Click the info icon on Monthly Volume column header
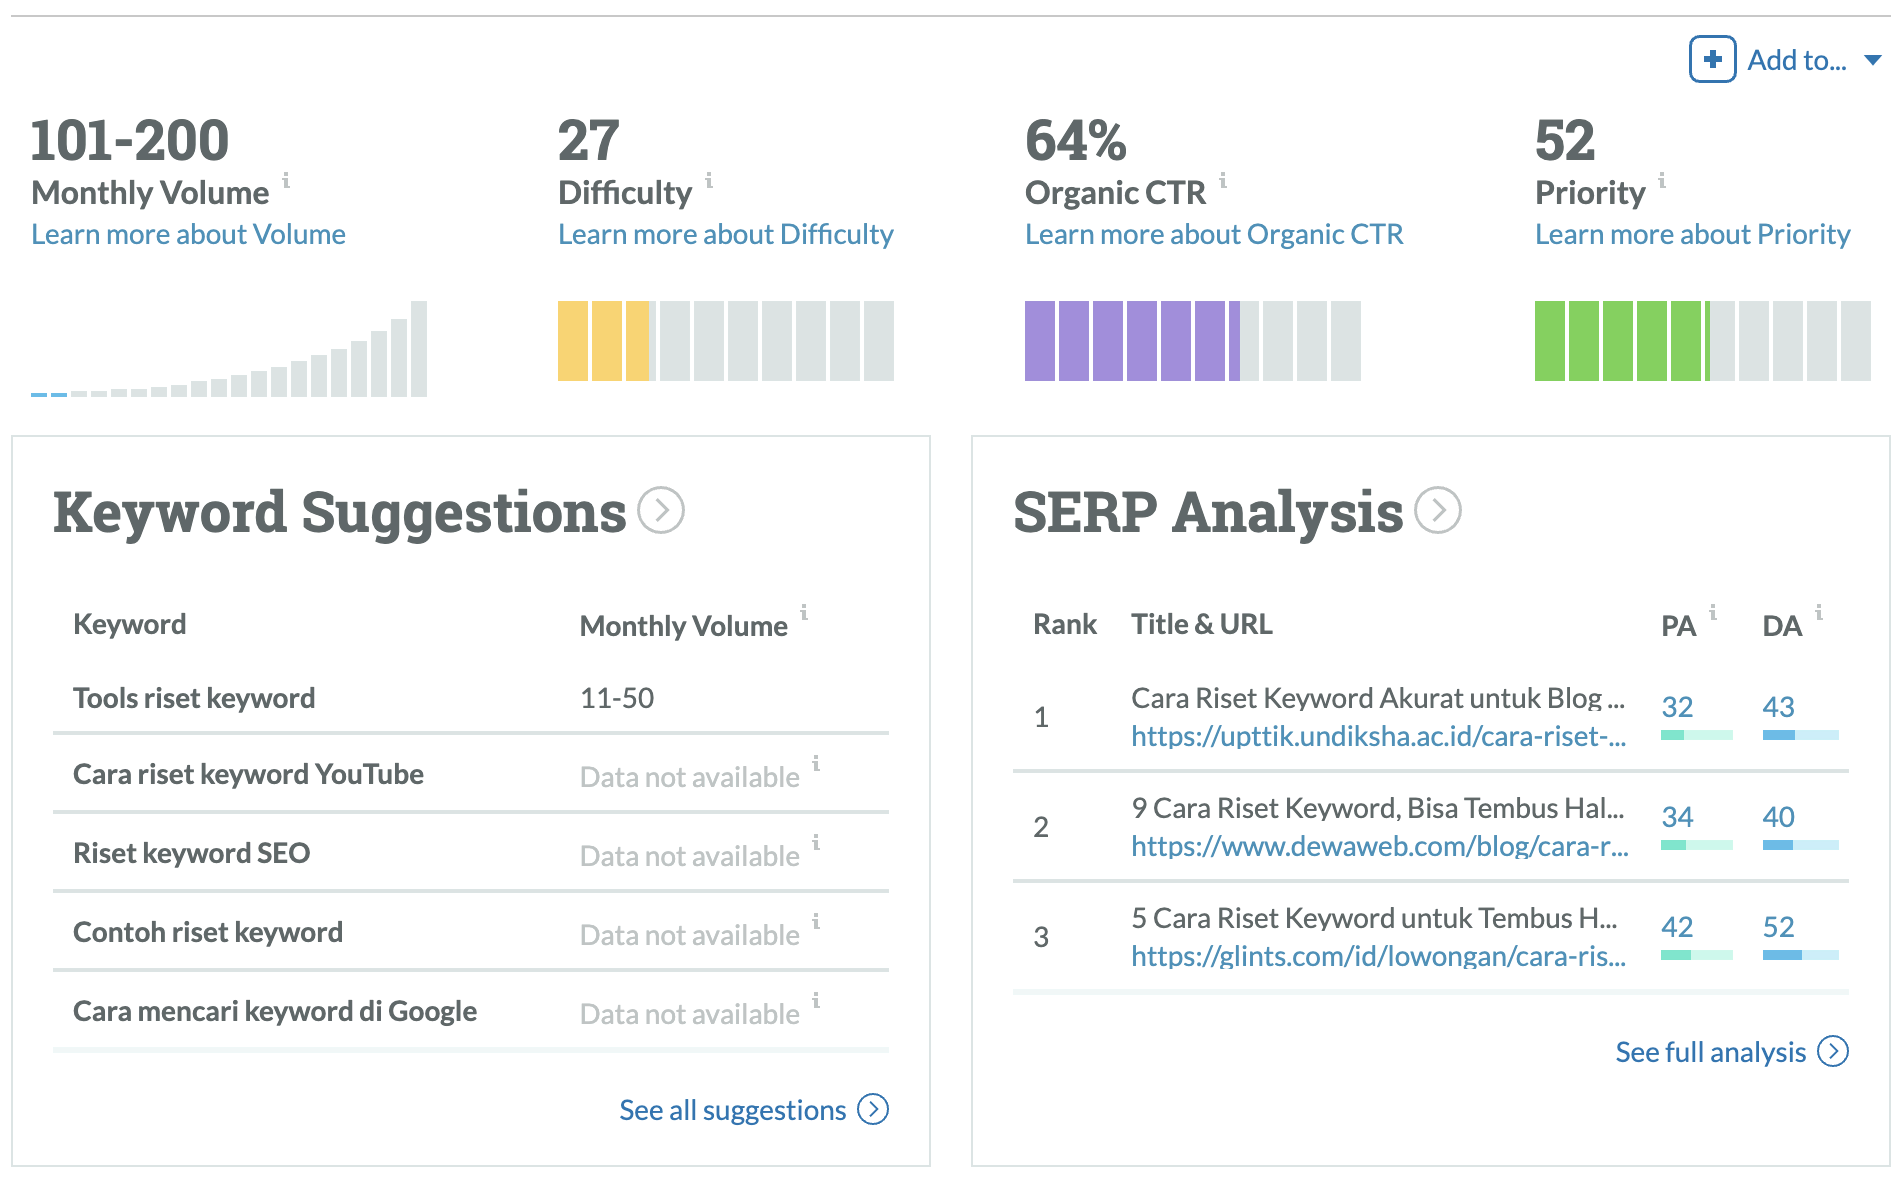The image size is (1904, 1182). pos(806,613)
